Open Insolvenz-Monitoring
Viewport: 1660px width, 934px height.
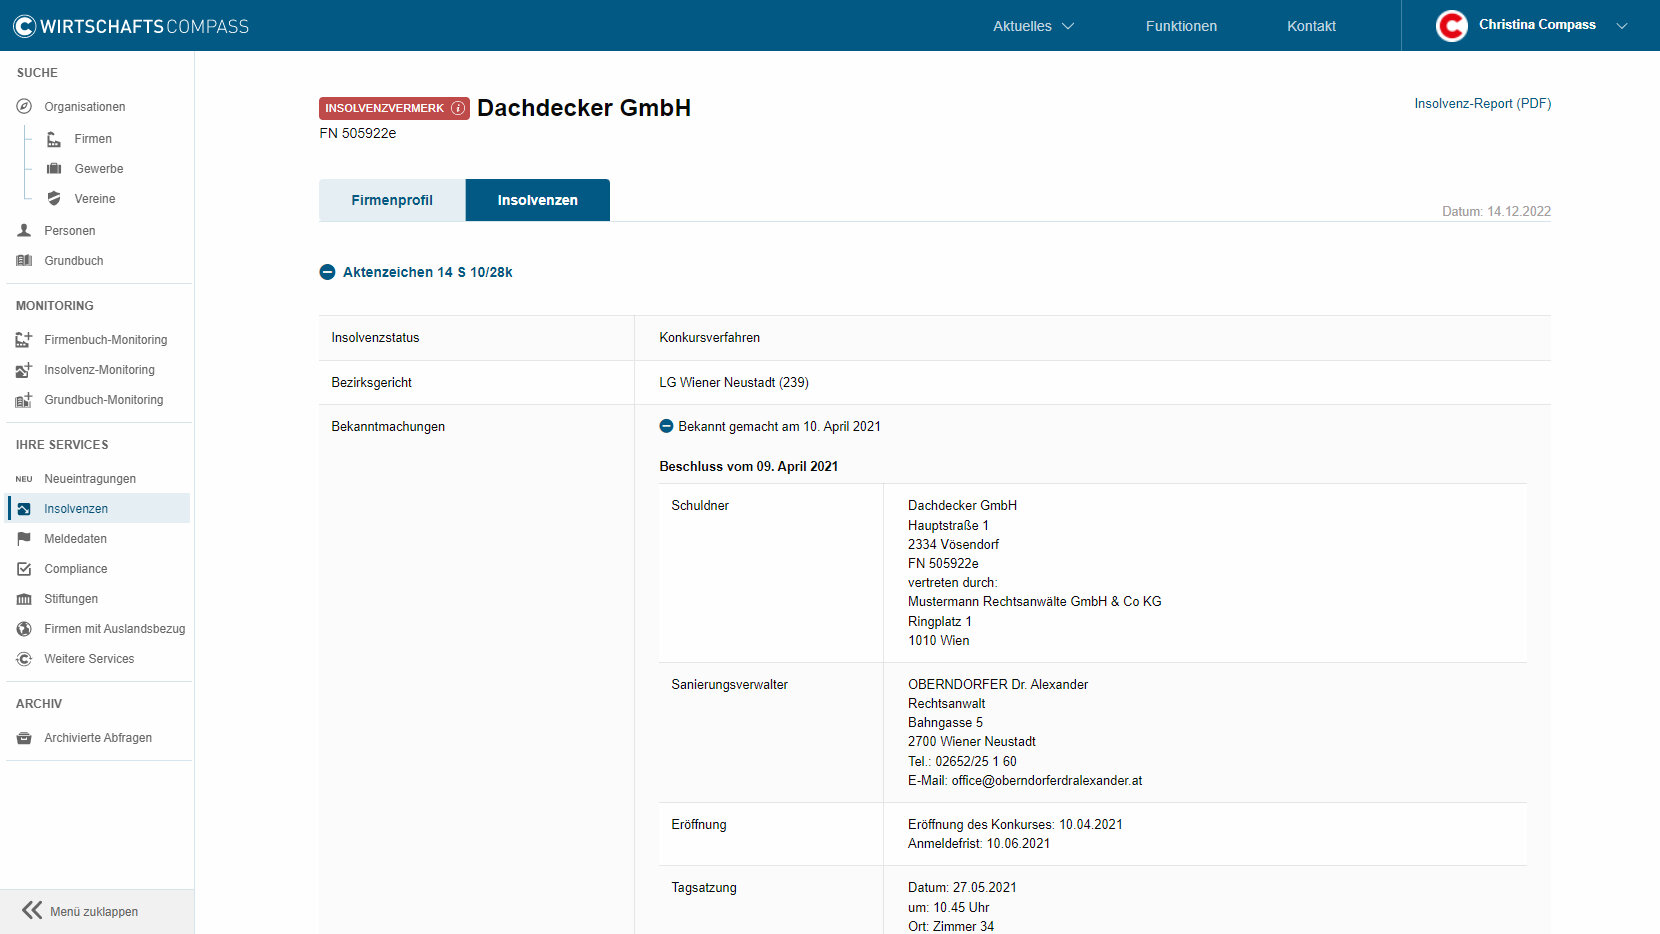(x=99, y=370)
